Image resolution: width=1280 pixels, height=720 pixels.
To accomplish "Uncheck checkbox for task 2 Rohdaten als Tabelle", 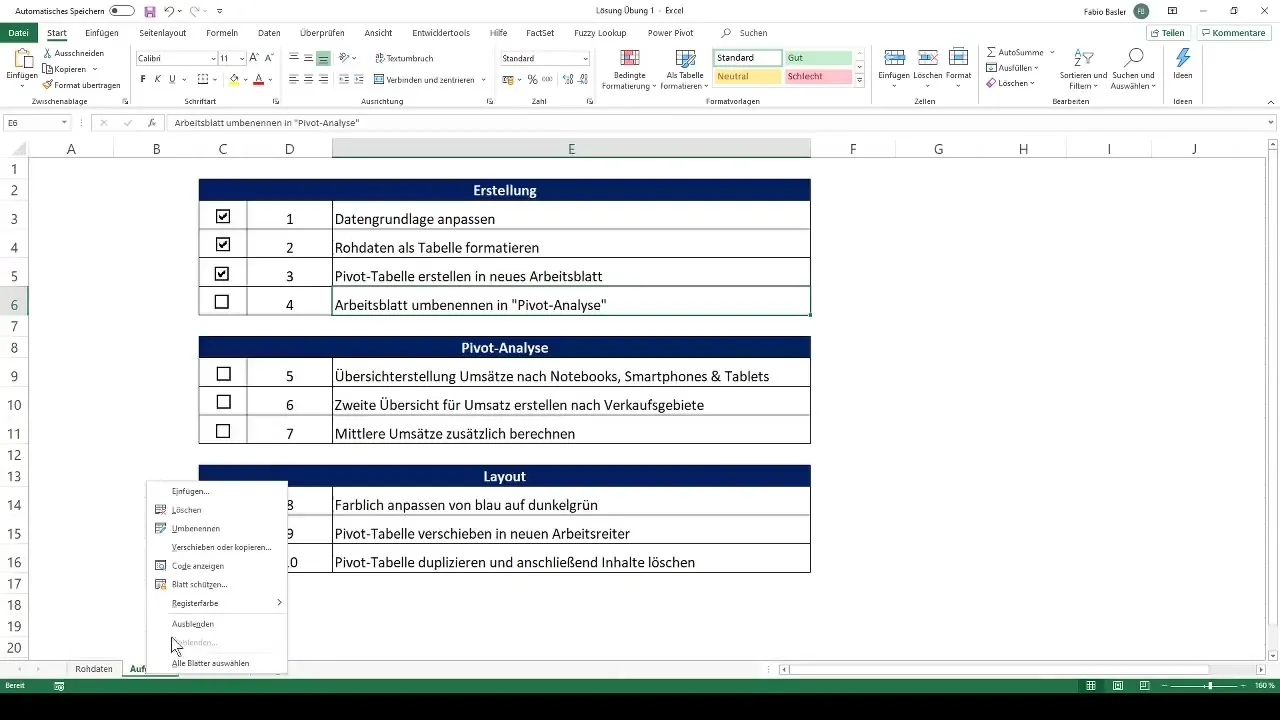I will coord(223,244).
